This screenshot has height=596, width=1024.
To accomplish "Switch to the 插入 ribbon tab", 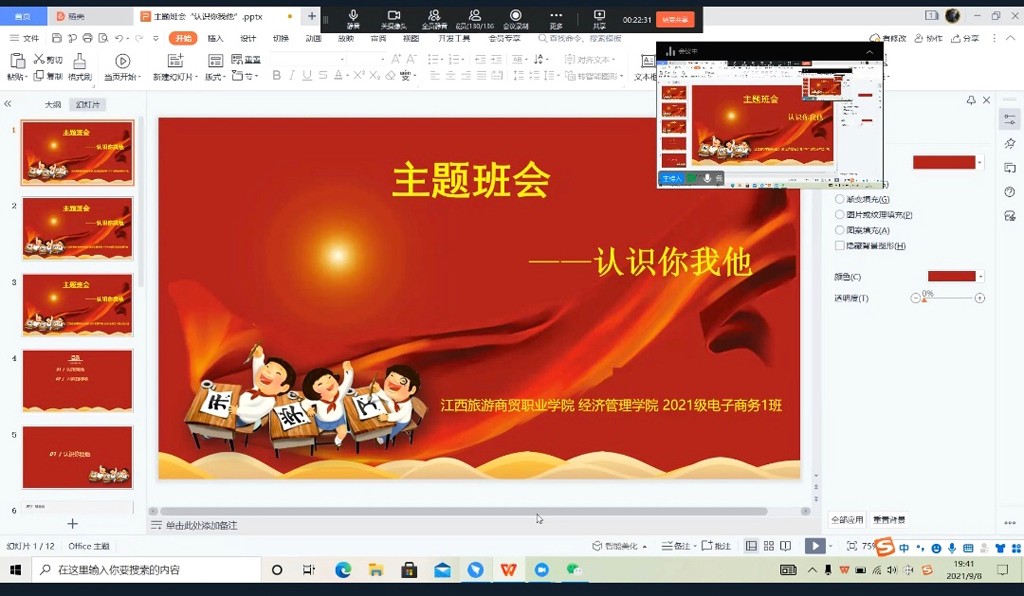I will [215, 38].
